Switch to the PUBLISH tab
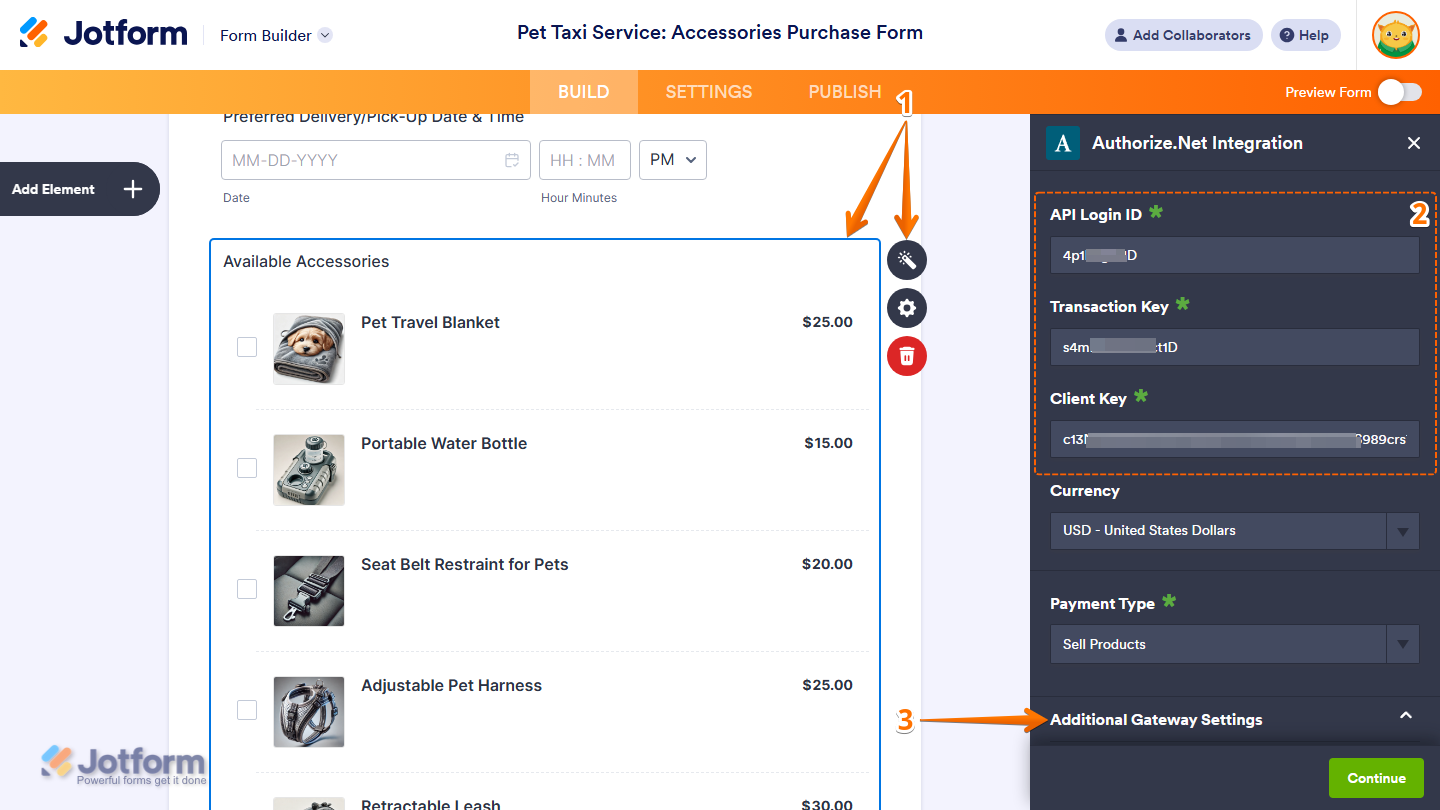 click(844, 91)
